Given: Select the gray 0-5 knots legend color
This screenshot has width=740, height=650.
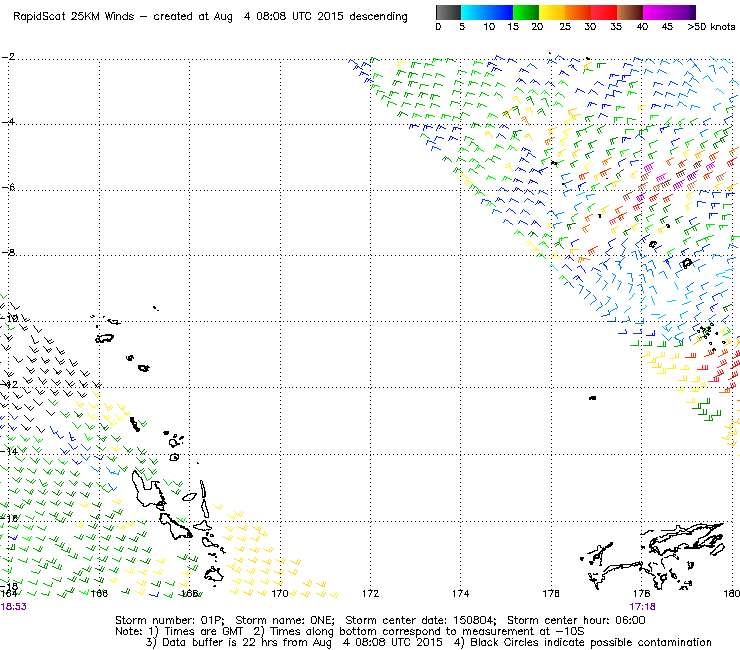Looking at the screenshot, I should (448, 12).
